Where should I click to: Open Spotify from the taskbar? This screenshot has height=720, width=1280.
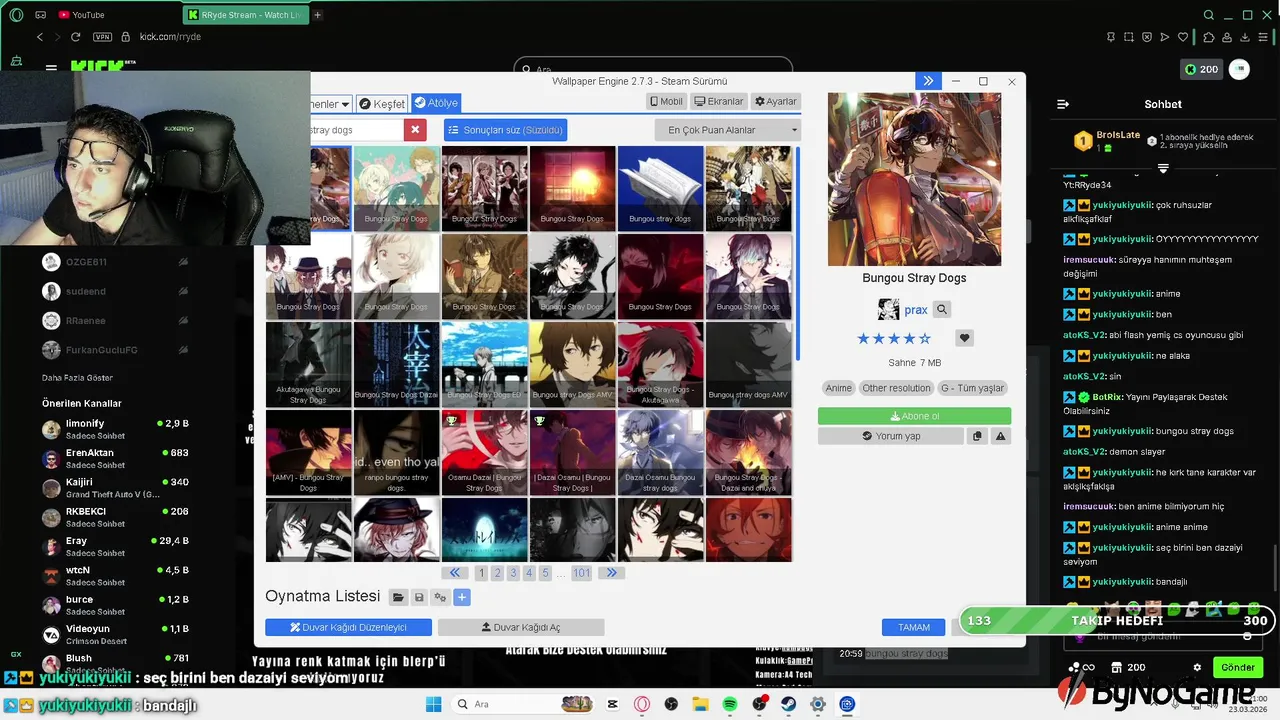pyautogui.click(x=730, y=704)
